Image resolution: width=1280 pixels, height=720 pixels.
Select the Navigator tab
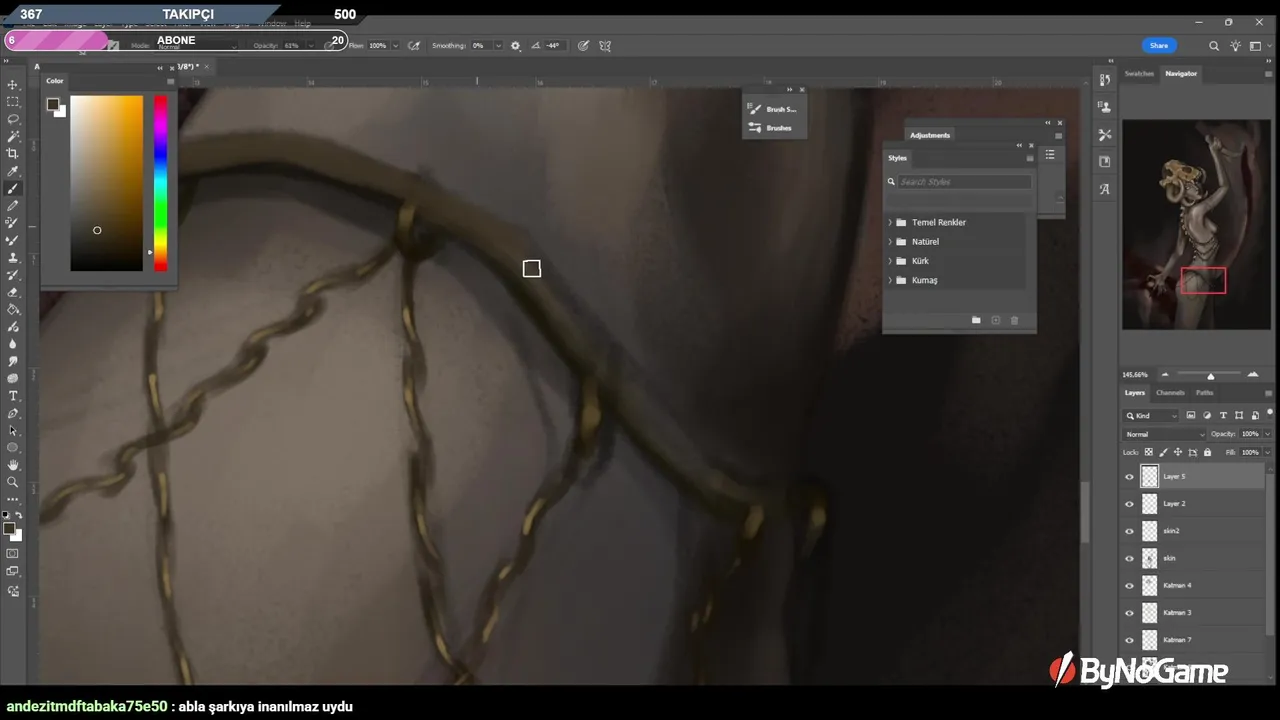(1181, 73)
